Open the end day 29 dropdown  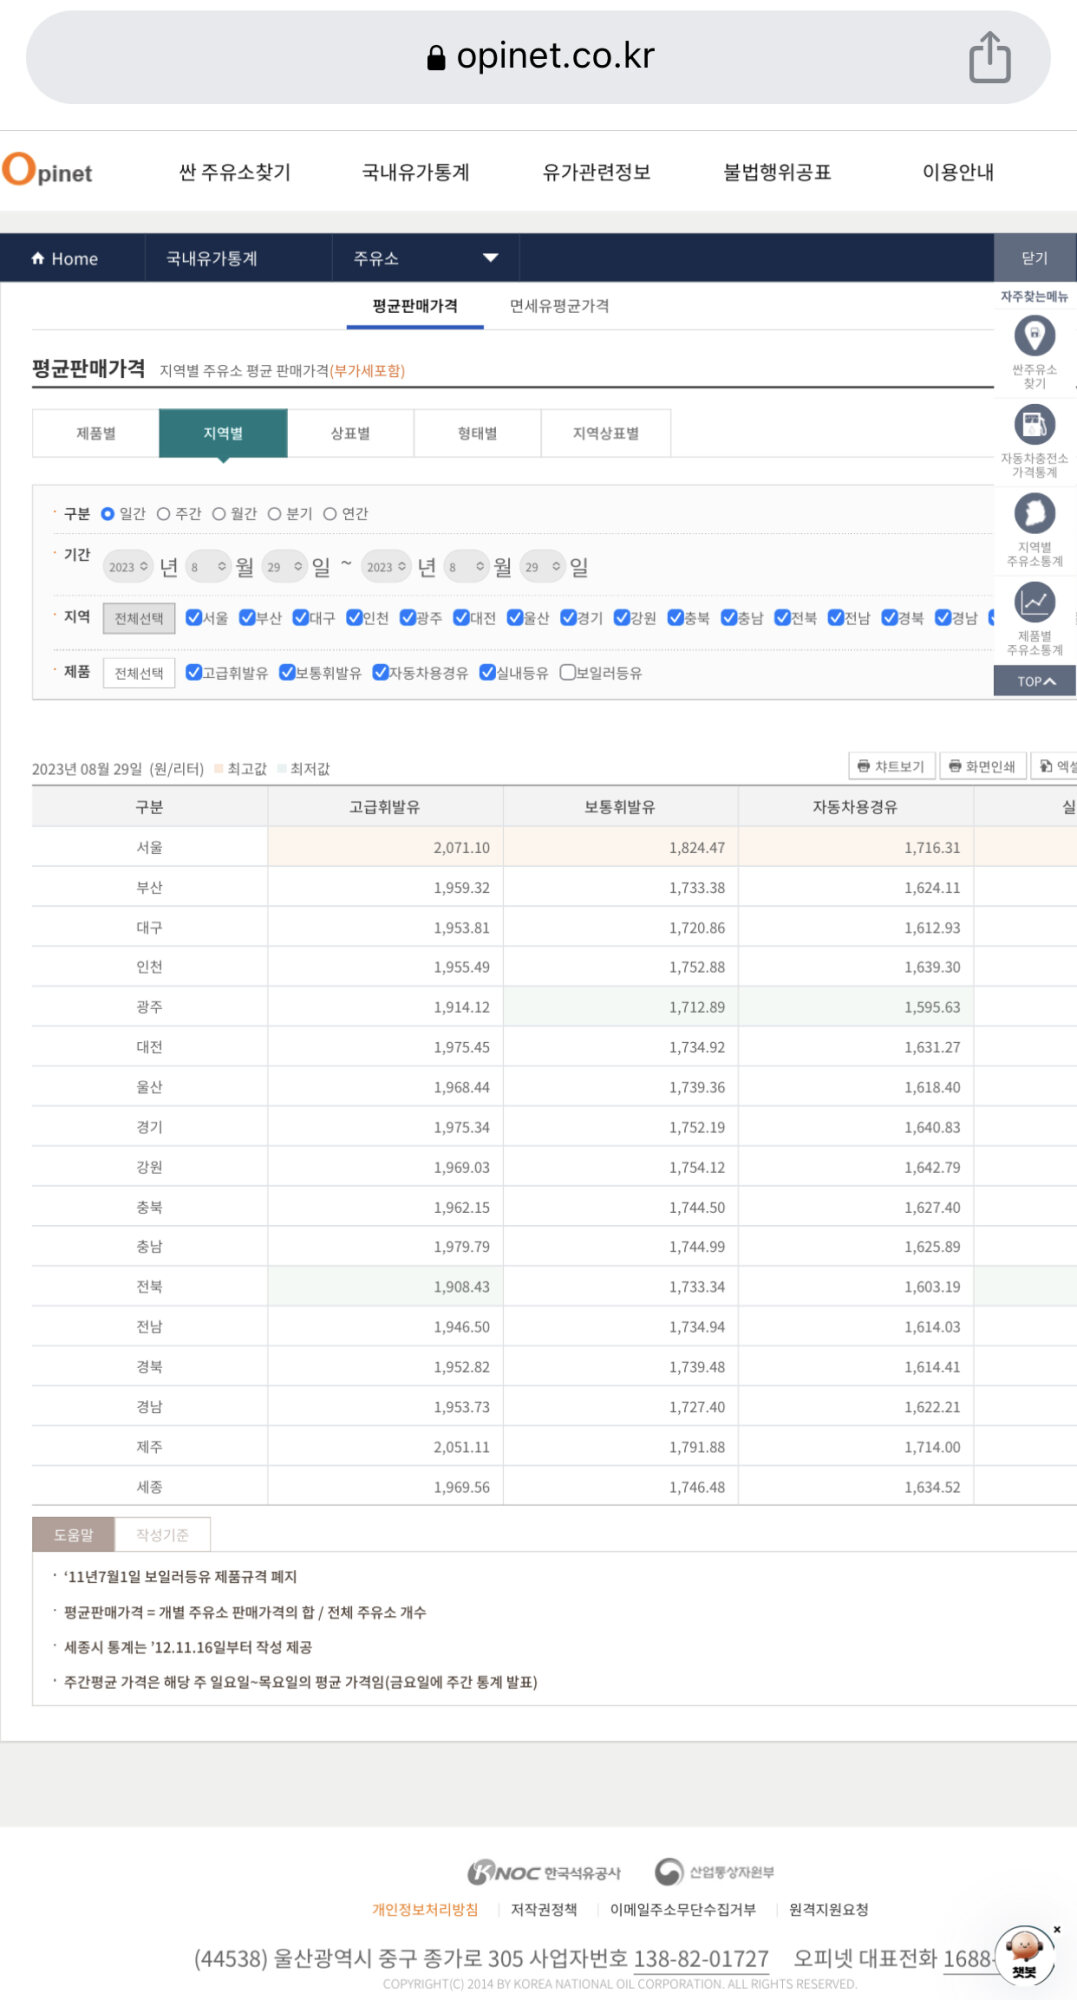543,567
